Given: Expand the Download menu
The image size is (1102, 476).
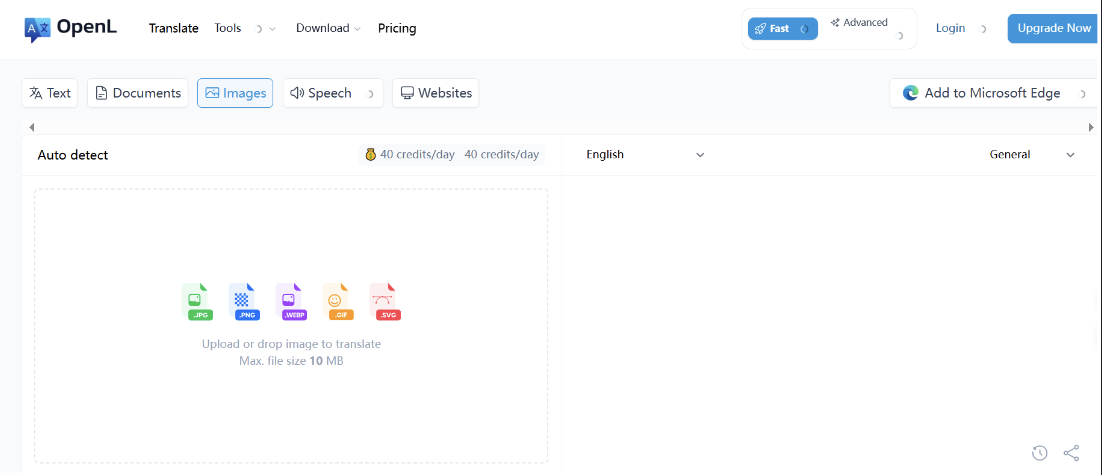Looking at the screenshot, I should point(328,28).
